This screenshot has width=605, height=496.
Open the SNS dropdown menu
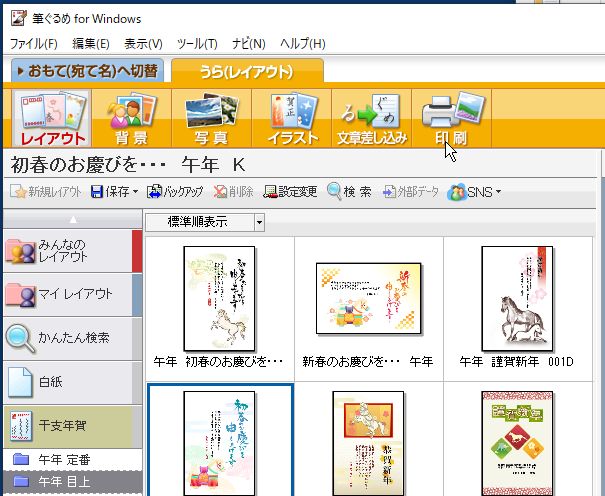click(x=474, y=192)
